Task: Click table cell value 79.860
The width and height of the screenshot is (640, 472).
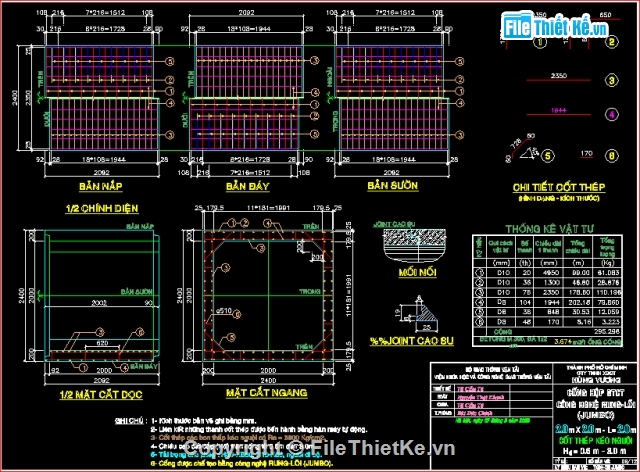Action: (x=608, y=303)
